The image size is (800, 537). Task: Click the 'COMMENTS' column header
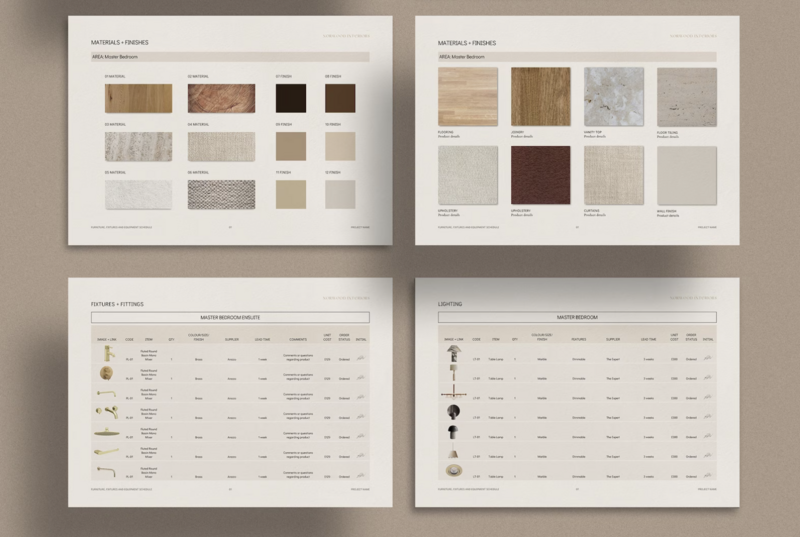click(298, 339)
